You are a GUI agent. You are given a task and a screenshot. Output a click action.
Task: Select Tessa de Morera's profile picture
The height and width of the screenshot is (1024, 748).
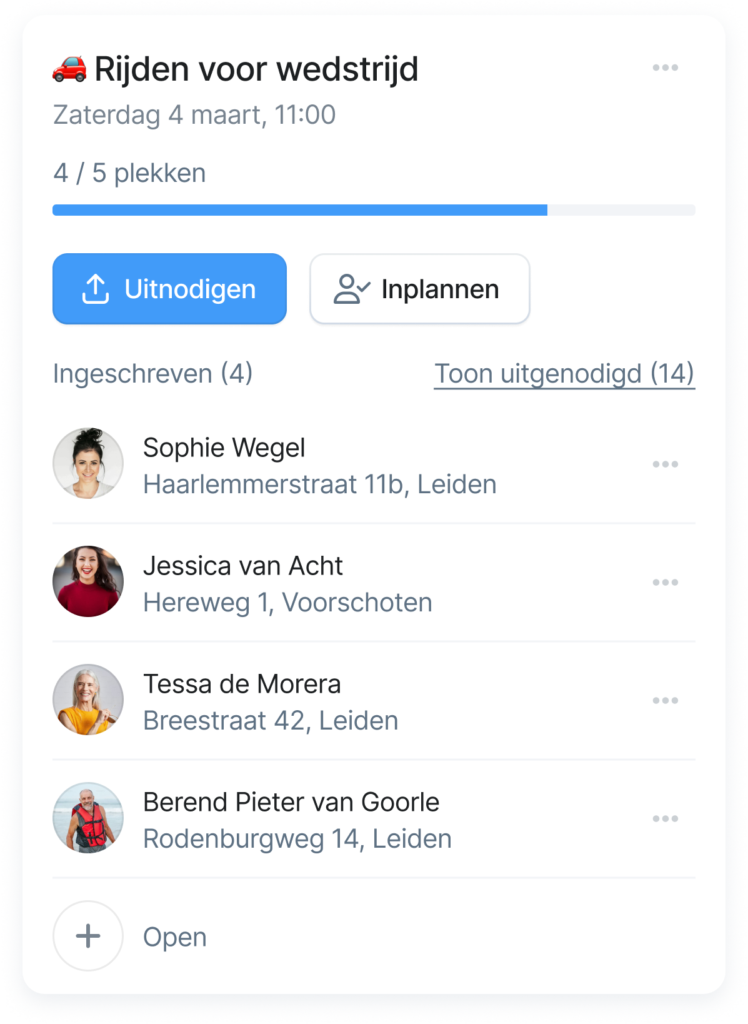coord(88,700)
